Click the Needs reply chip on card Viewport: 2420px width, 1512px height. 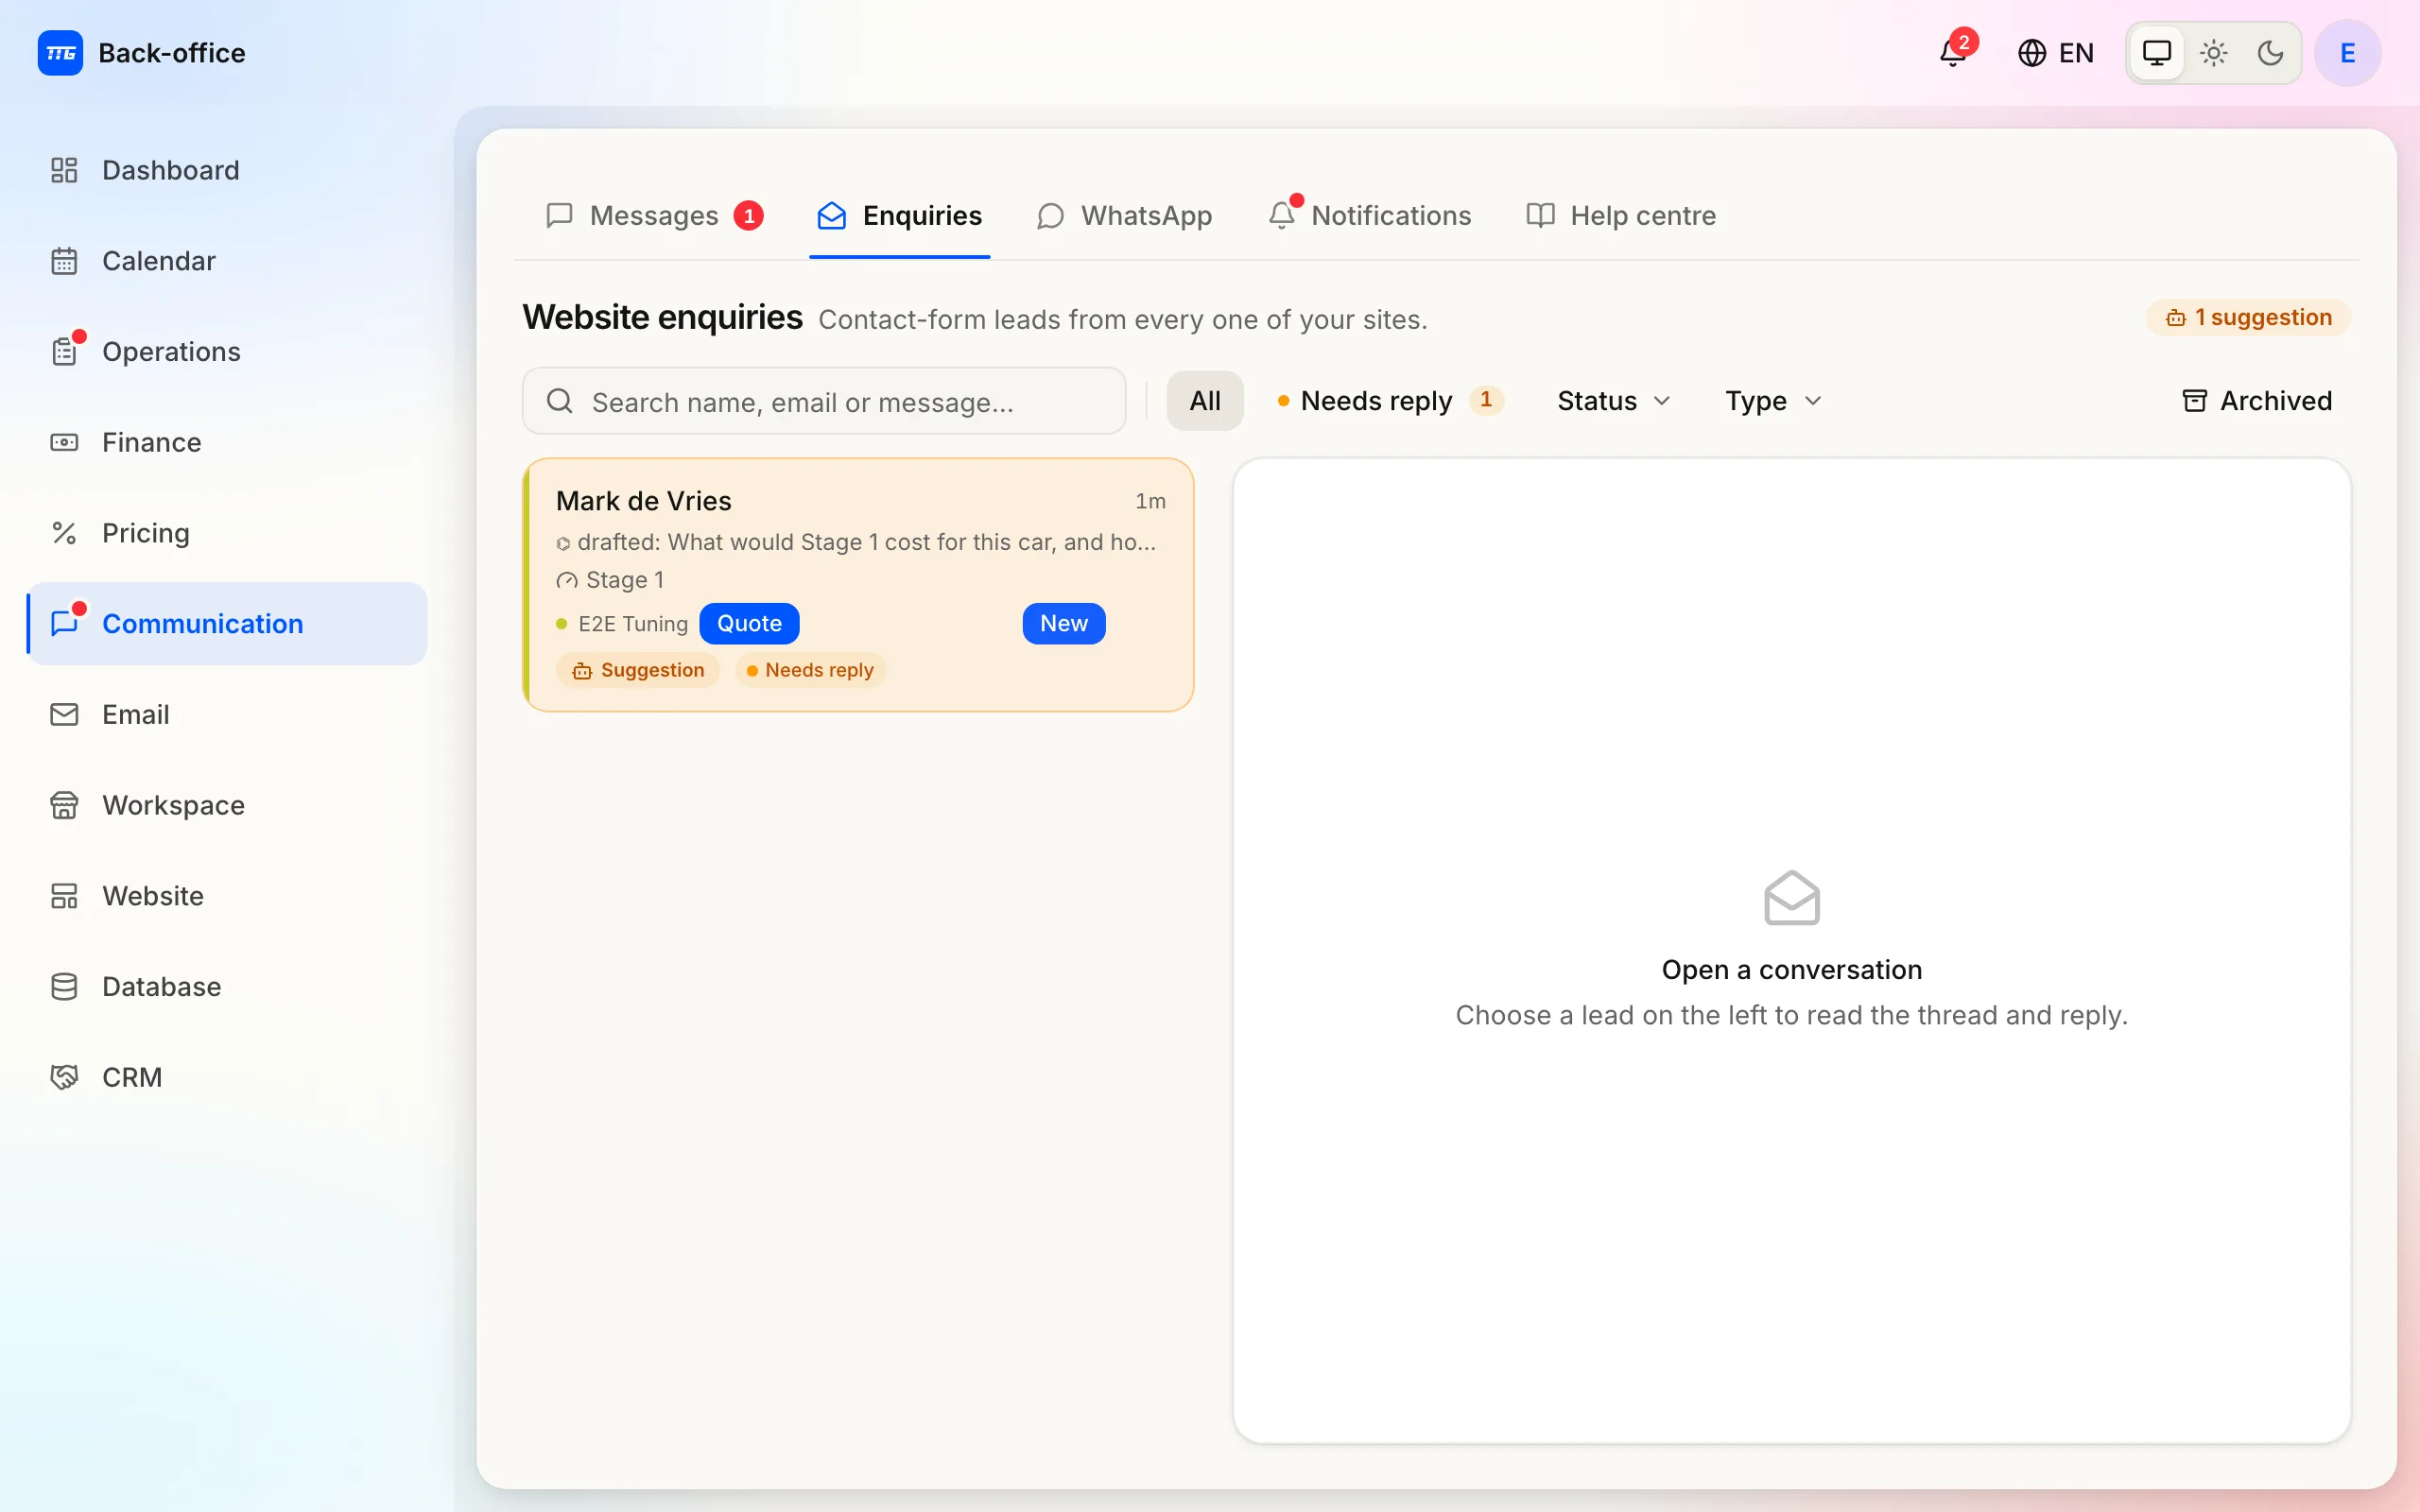click(x=810, y=671)
